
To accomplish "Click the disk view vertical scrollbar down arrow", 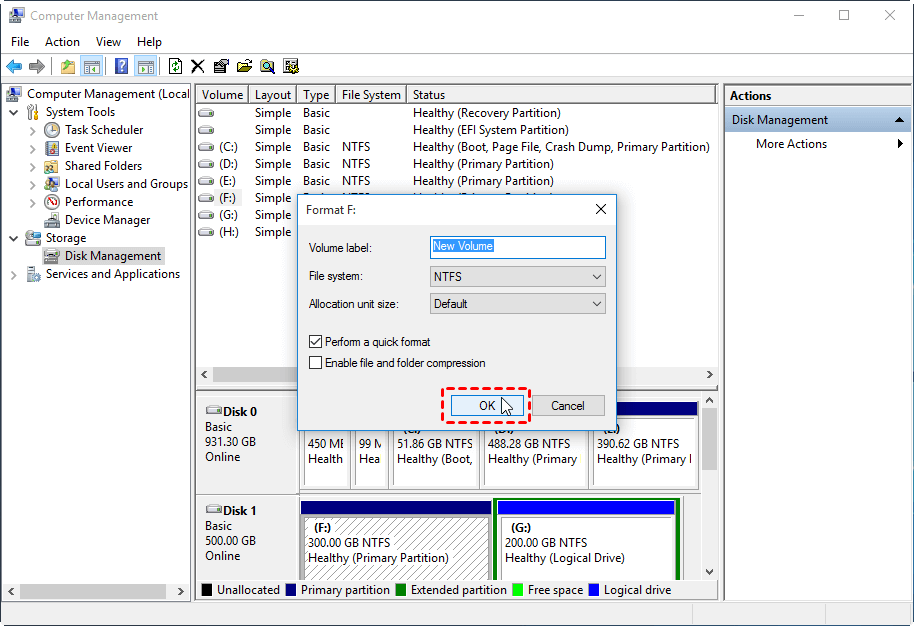I will [x=709, y=572].
